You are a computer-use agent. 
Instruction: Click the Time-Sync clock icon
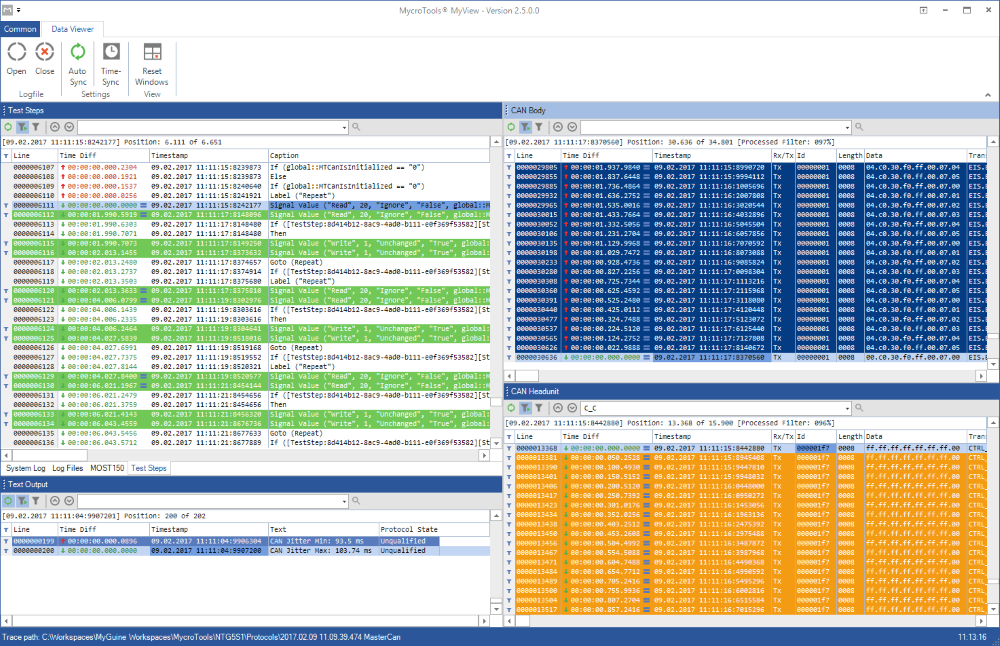tap(112, 52)
